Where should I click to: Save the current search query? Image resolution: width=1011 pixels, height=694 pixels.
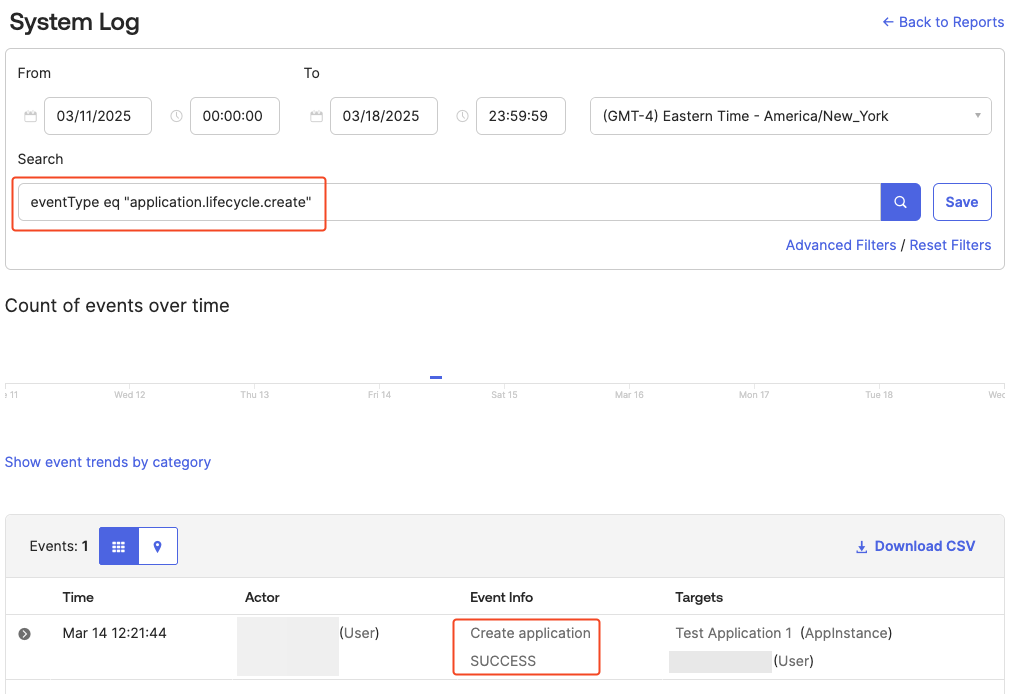pyautogui.click(x=961, y=202)
